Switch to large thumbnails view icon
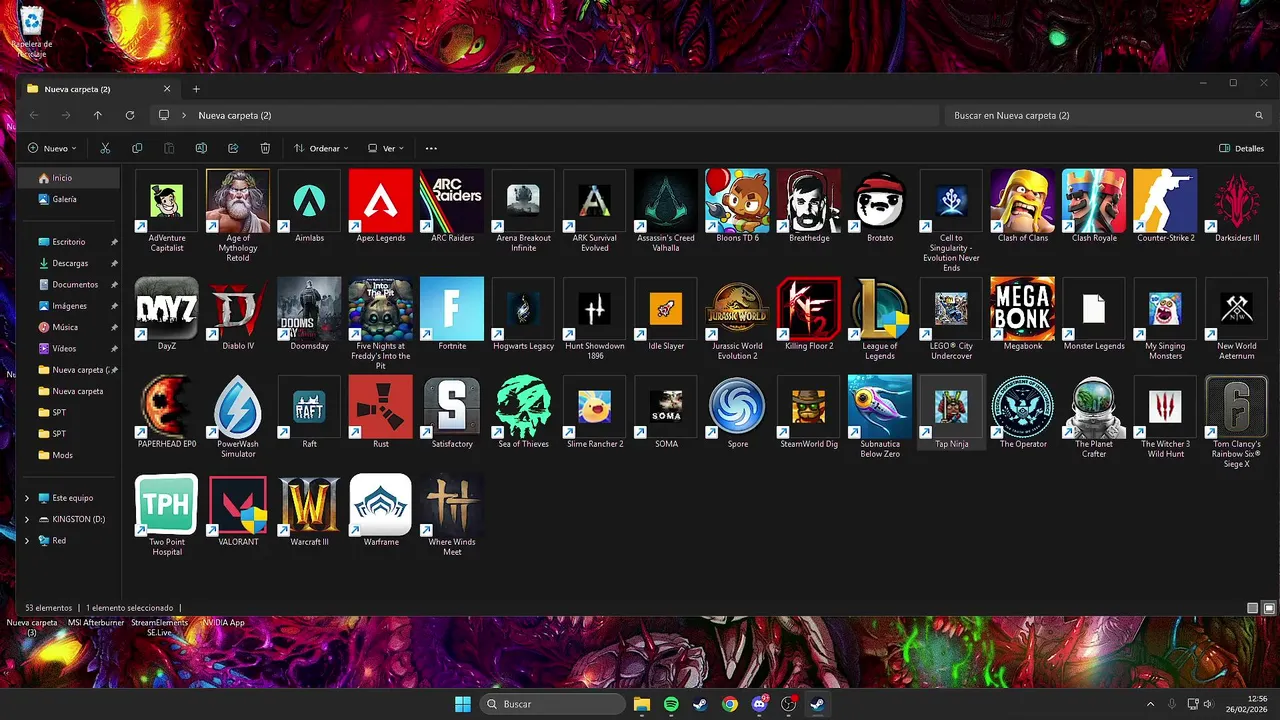The height and width of the screenshot is (720, 1280). [1269, 608]
